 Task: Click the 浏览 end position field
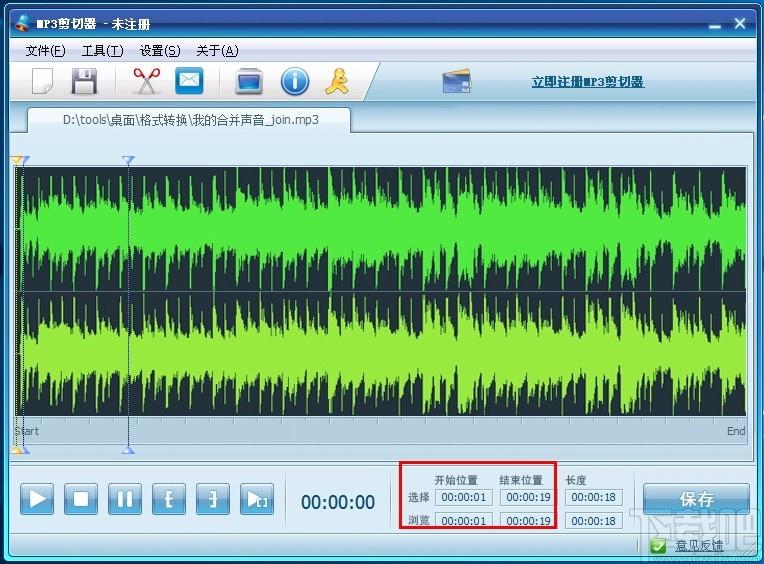tap(528, 521)
